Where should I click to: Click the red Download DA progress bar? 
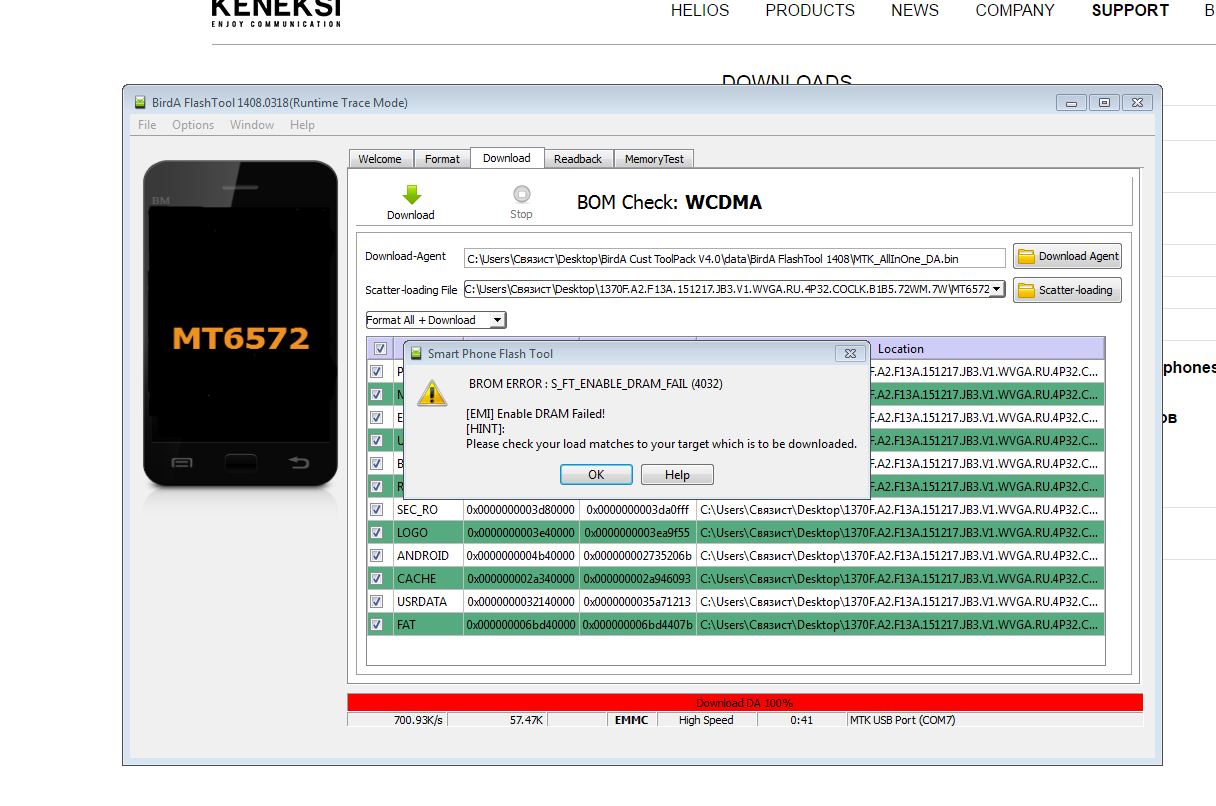[x=744, y=703]
